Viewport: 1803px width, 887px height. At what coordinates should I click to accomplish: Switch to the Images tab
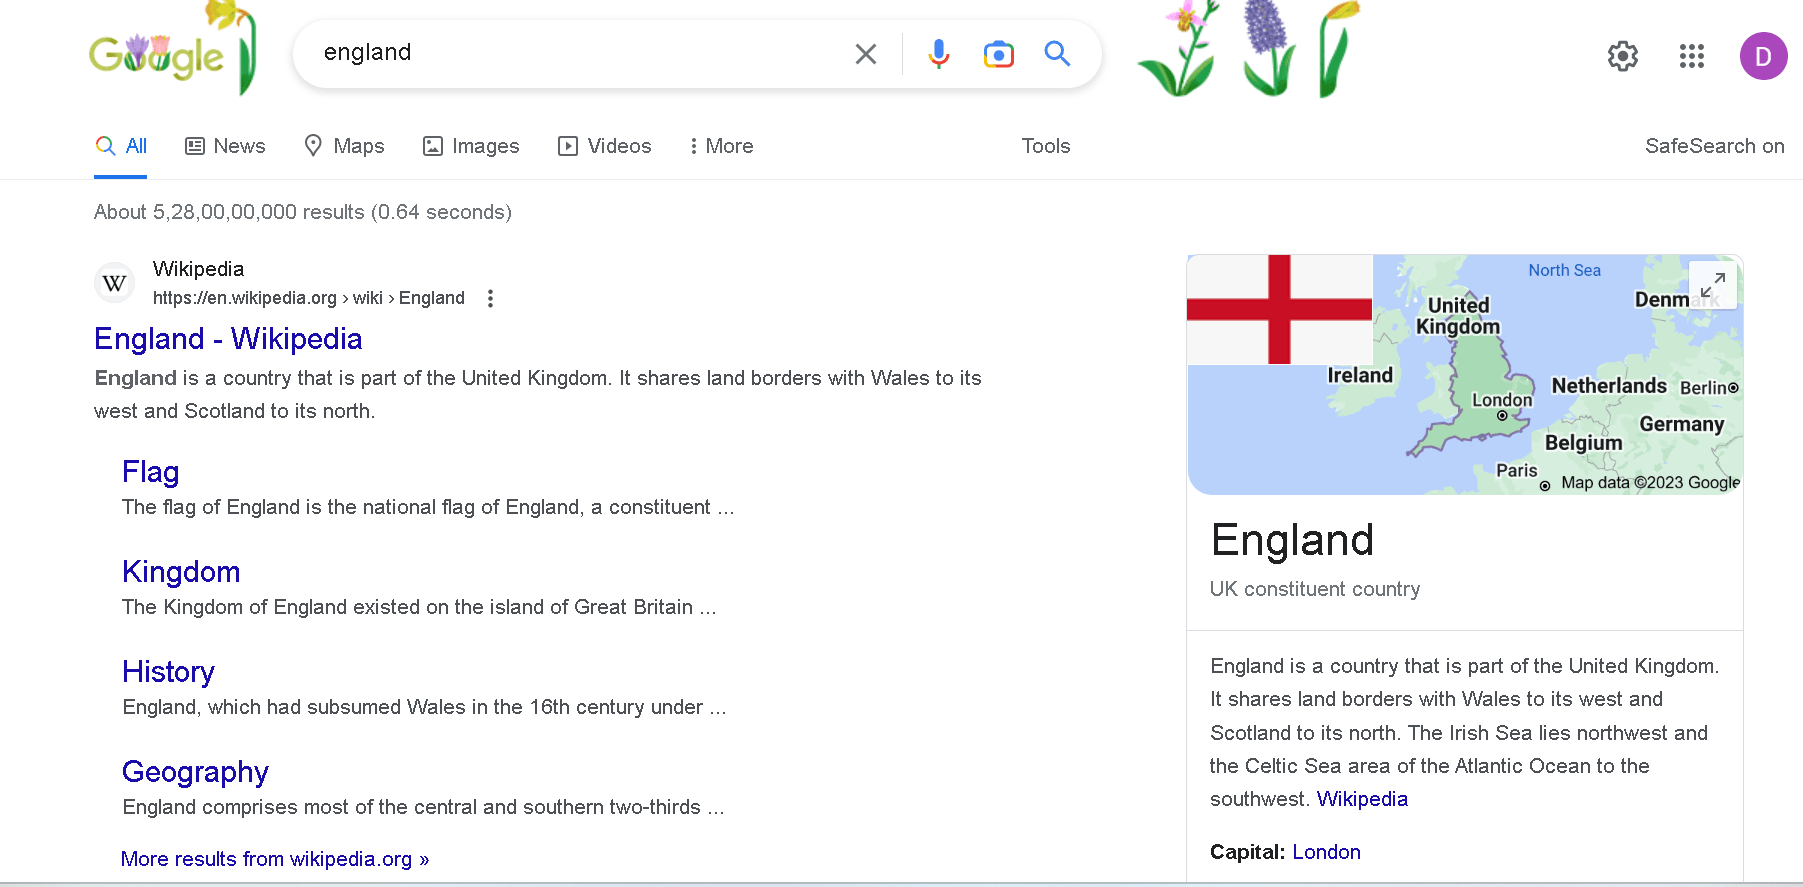coord(471,146)
